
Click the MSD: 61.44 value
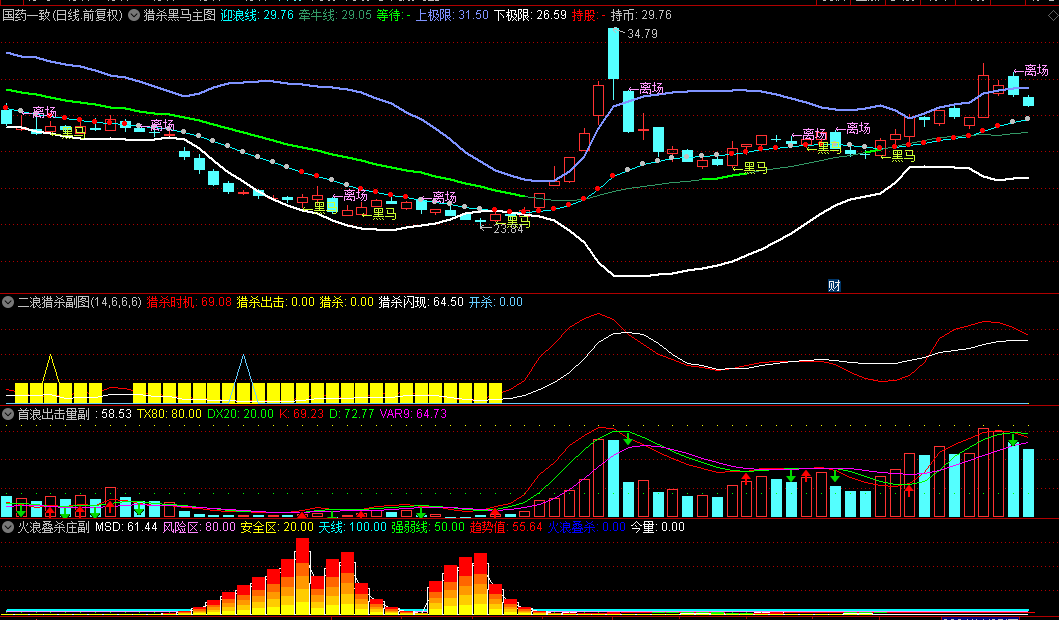[x=126, y=527]
